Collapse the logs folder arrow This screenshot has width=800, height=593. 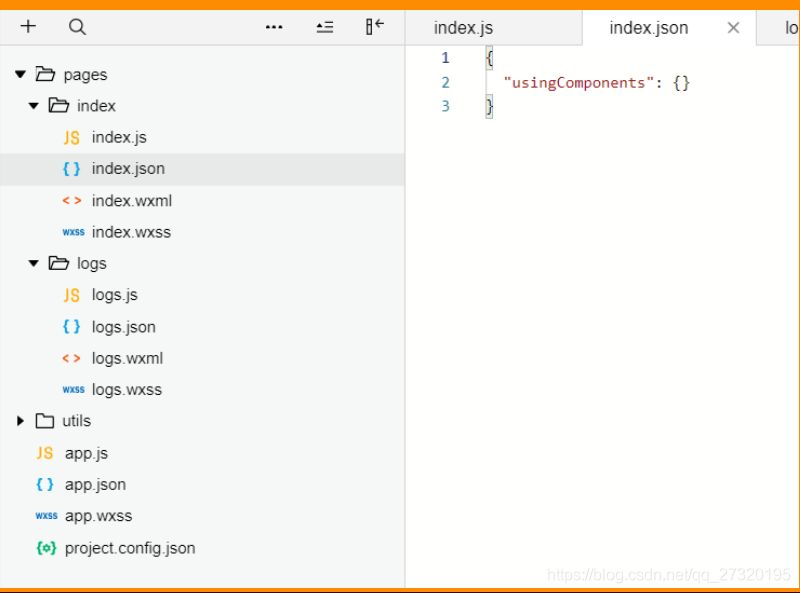(x=34, y=263)
